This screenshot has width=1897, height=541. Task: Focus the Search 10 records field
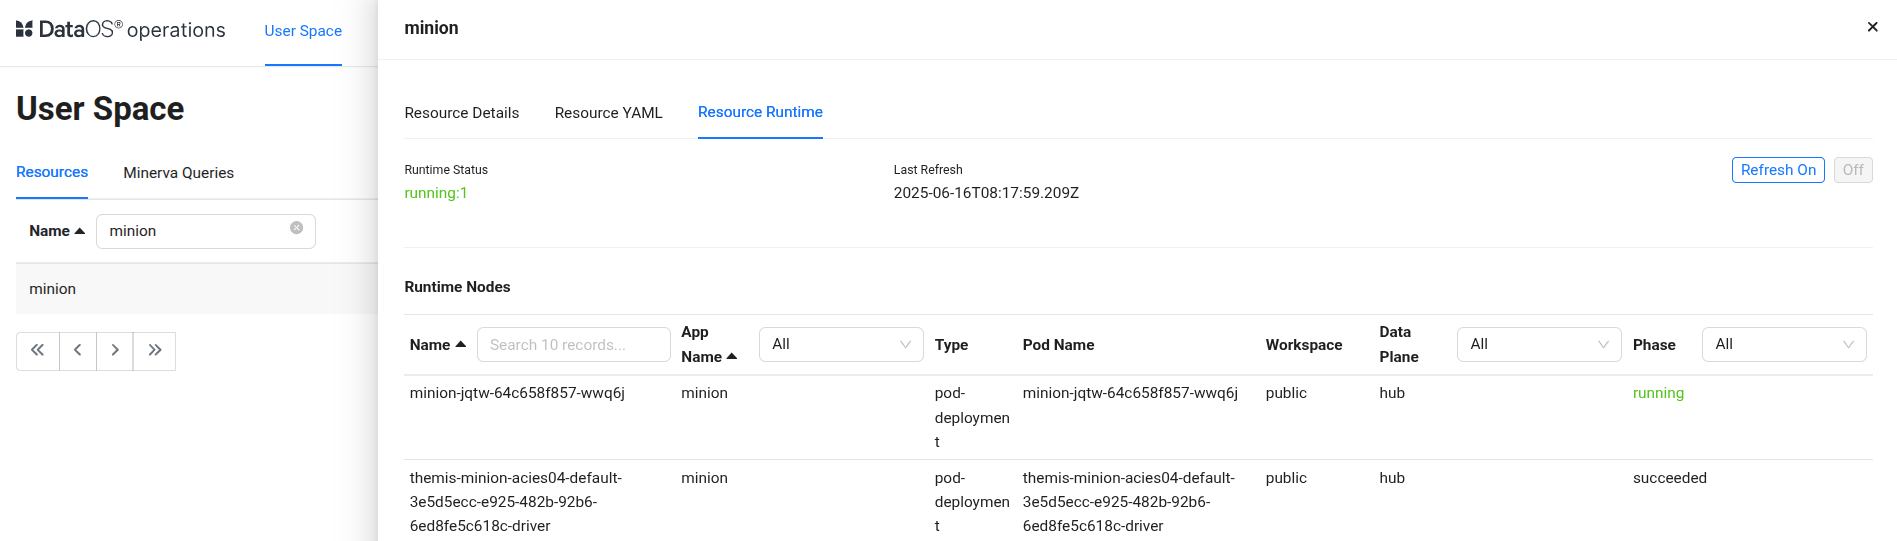[x=573, y=345]
